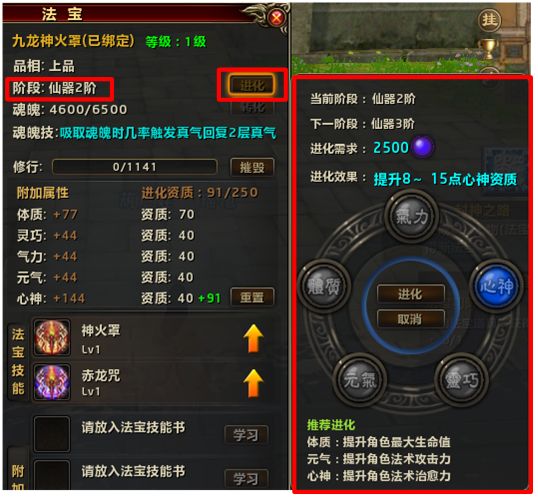This screenshot has height=499, width=538.
Task: Click the 赤龙咒 skill icon
Action: coord(52,382)
